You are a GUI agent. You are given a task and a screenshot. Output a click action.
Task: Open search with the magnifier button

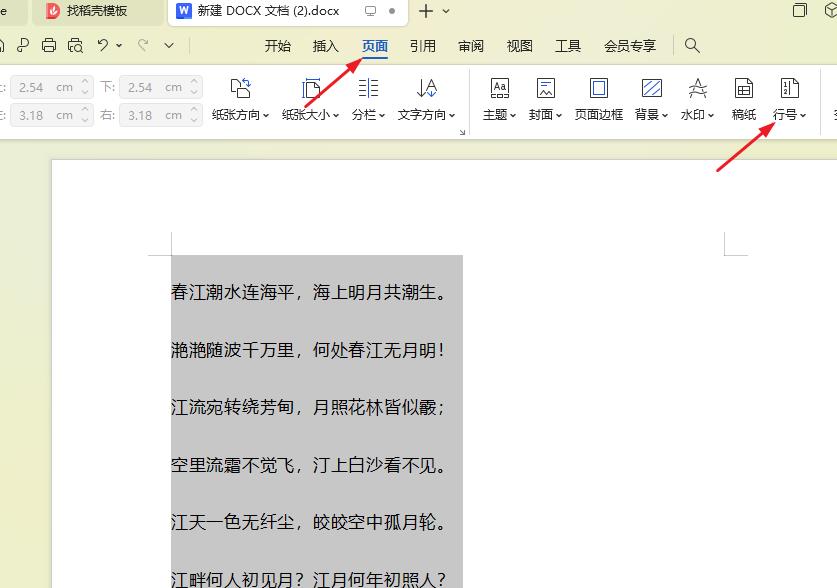point(691,46)
